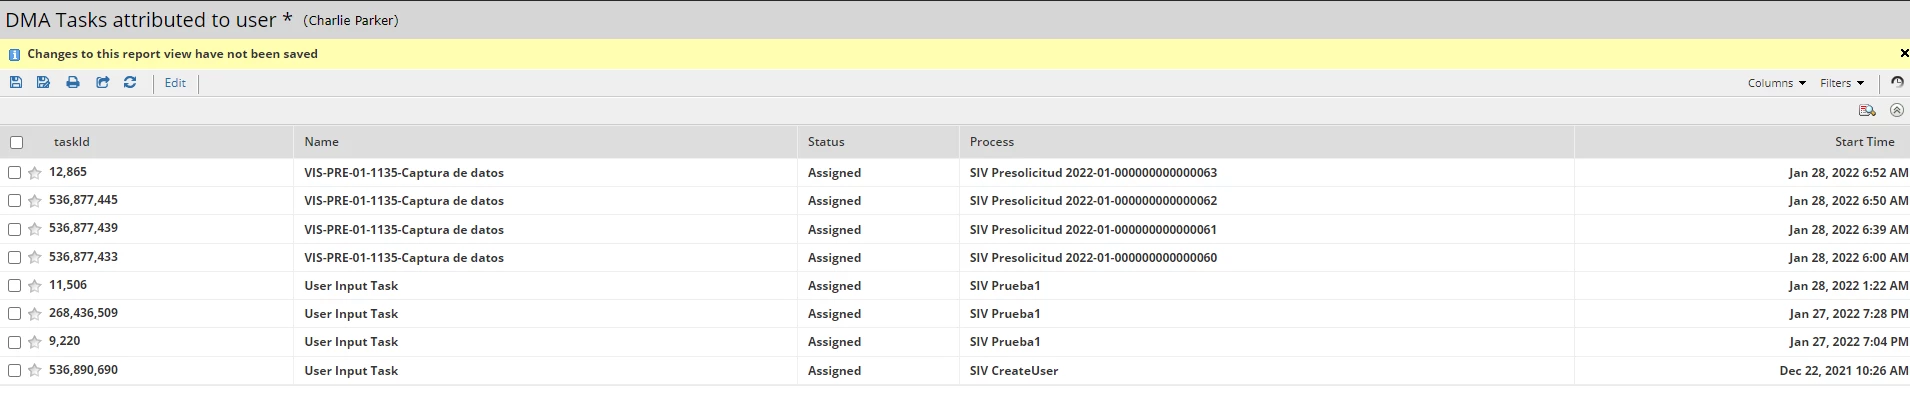Open process SIV Presolicitud 2022-01-000000000000061
The height and width of the screenshot is (399, 1910).
point(1093,230)
